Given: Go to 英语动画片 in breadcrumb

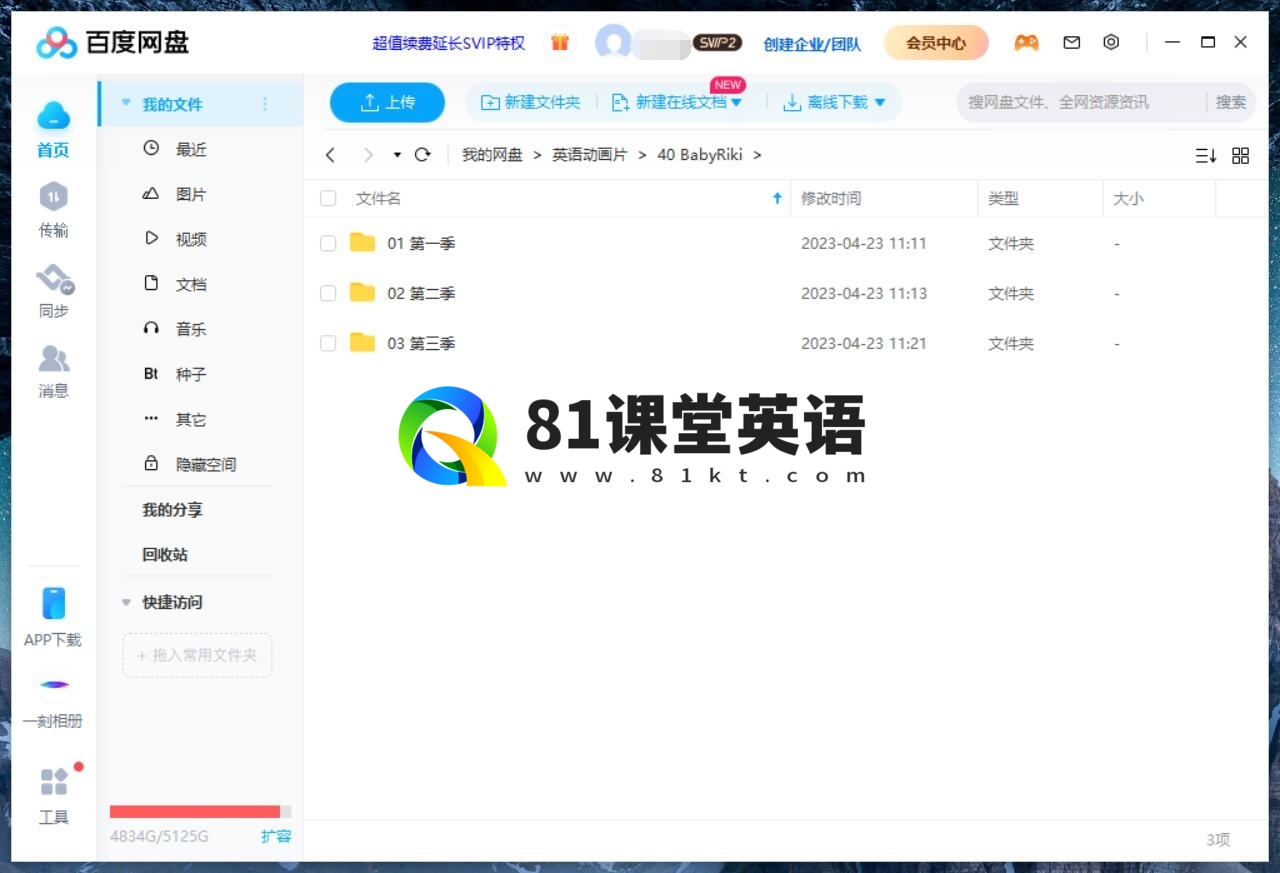Looking at the screenshot, I should [x=590, y=155].
